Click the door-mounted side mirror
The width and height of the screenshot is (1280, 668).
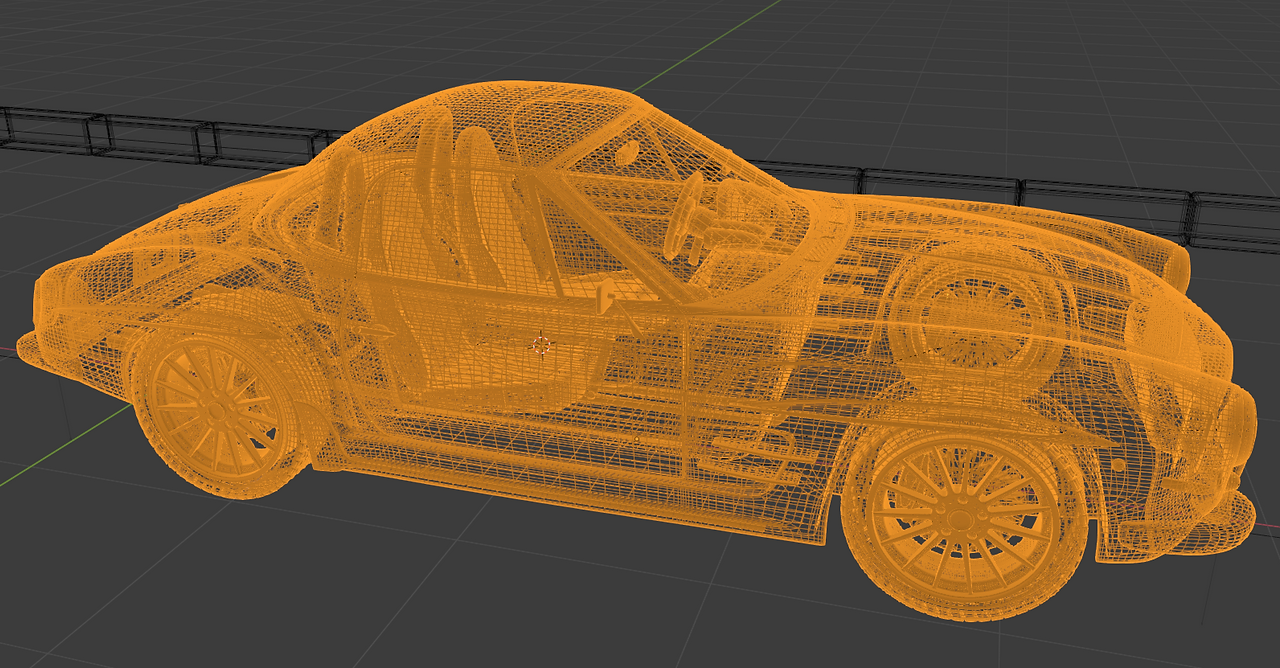pos(605,294)
